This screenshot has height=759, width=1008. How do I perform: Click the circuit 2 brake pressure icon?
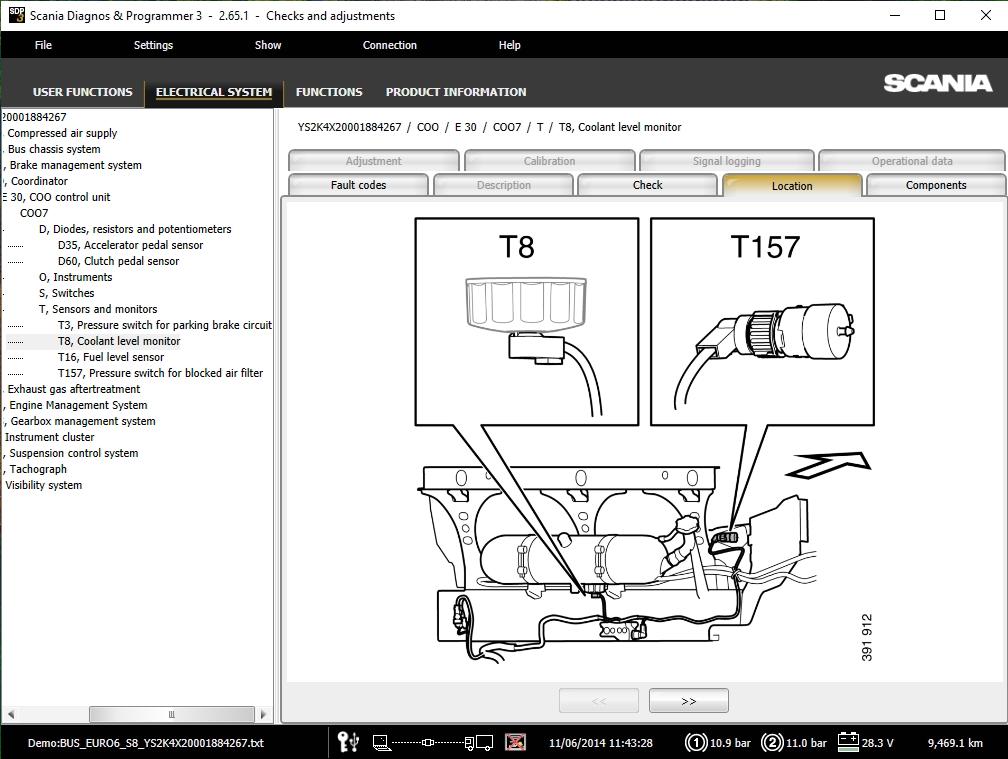pos(771,743)
